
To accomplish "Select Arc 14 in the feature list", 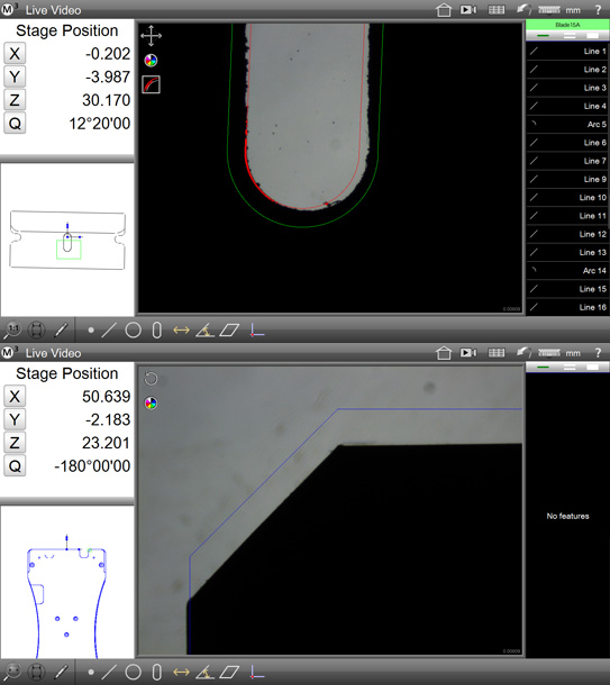I will click(x=567, y=271).
